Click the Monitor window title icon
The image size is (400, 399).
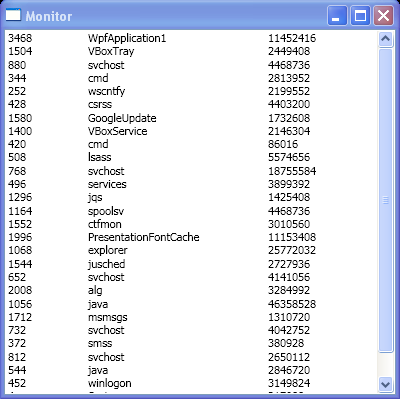13,15
